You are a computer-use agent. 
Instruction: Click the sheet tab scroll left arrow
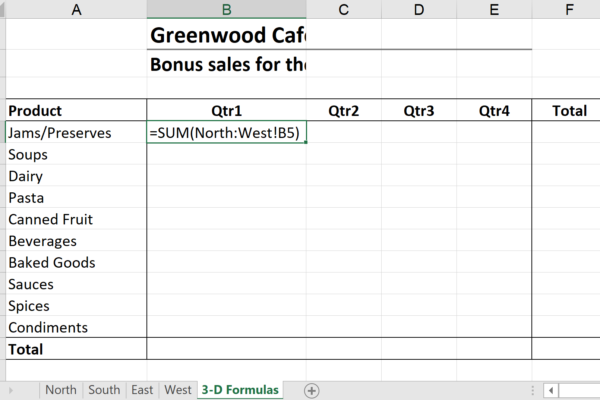point(11,390)
